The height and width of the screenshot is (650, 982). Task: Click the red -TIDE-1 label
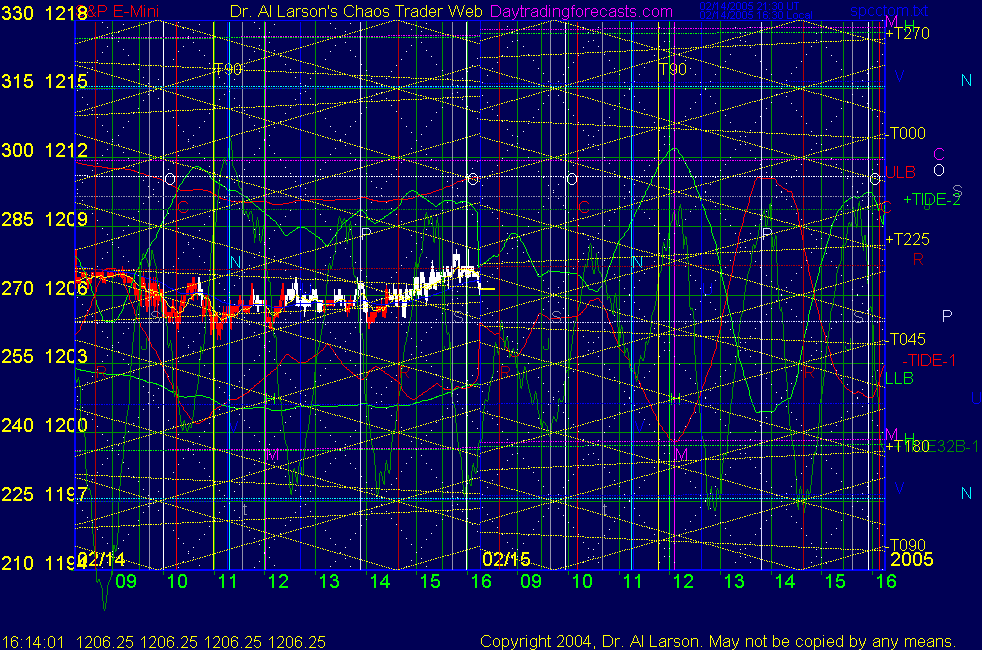929,360
